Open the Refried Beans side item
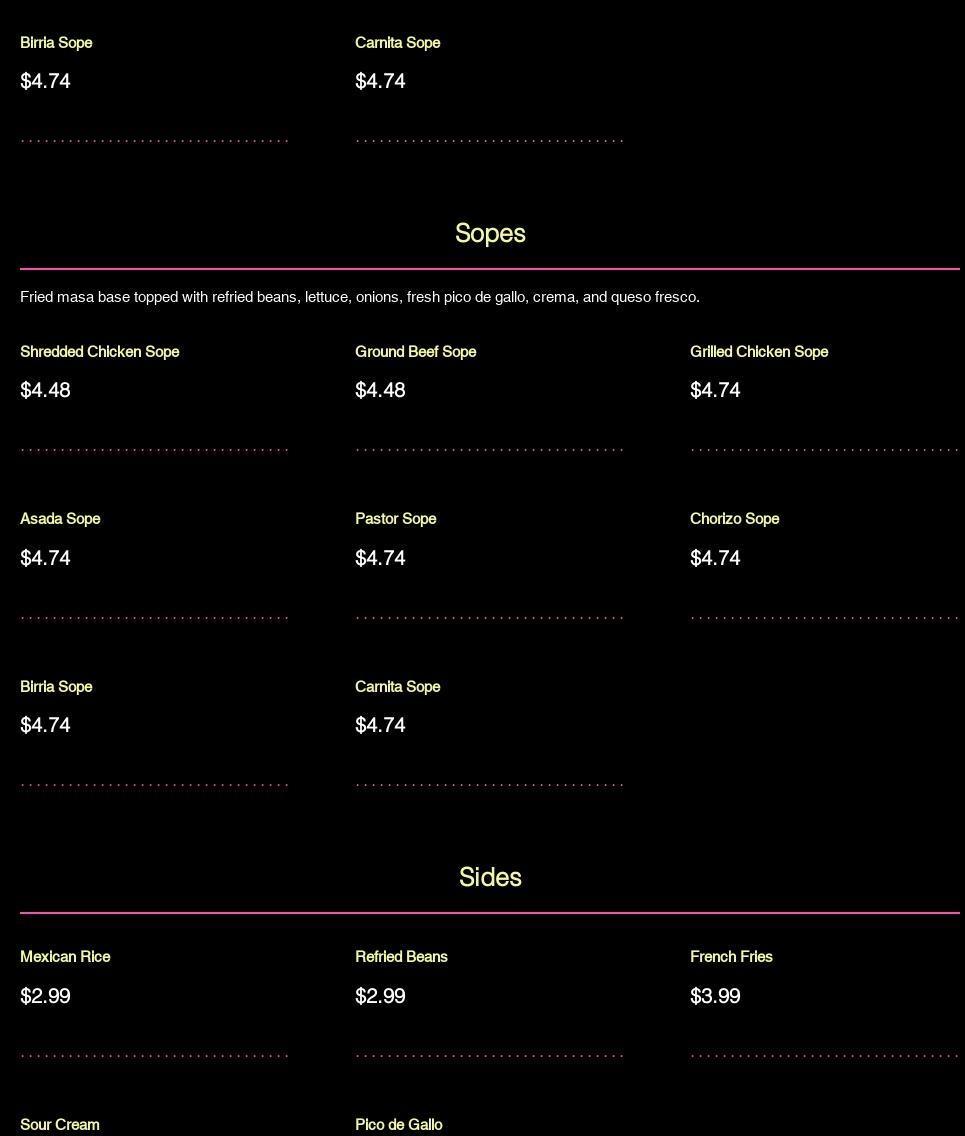 (x=401, y=957)
